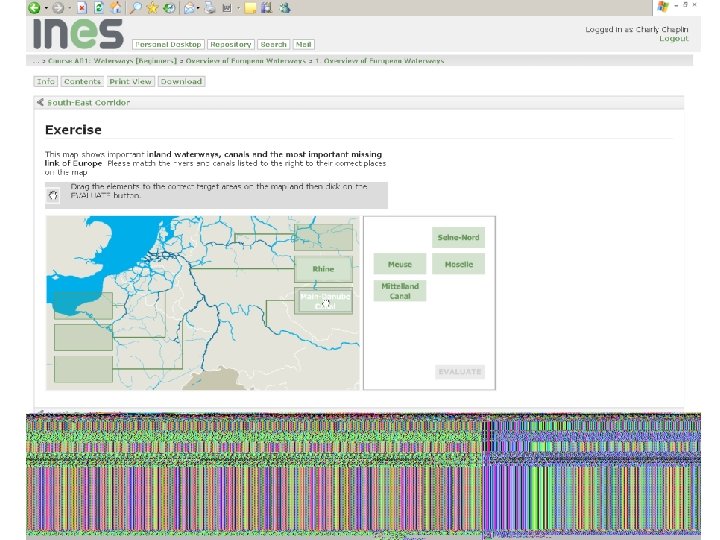The height and width of the screenshot is (540, 720).
Task: Click the back arrow beside South-East Corridor
Action: tap(40, 102)
